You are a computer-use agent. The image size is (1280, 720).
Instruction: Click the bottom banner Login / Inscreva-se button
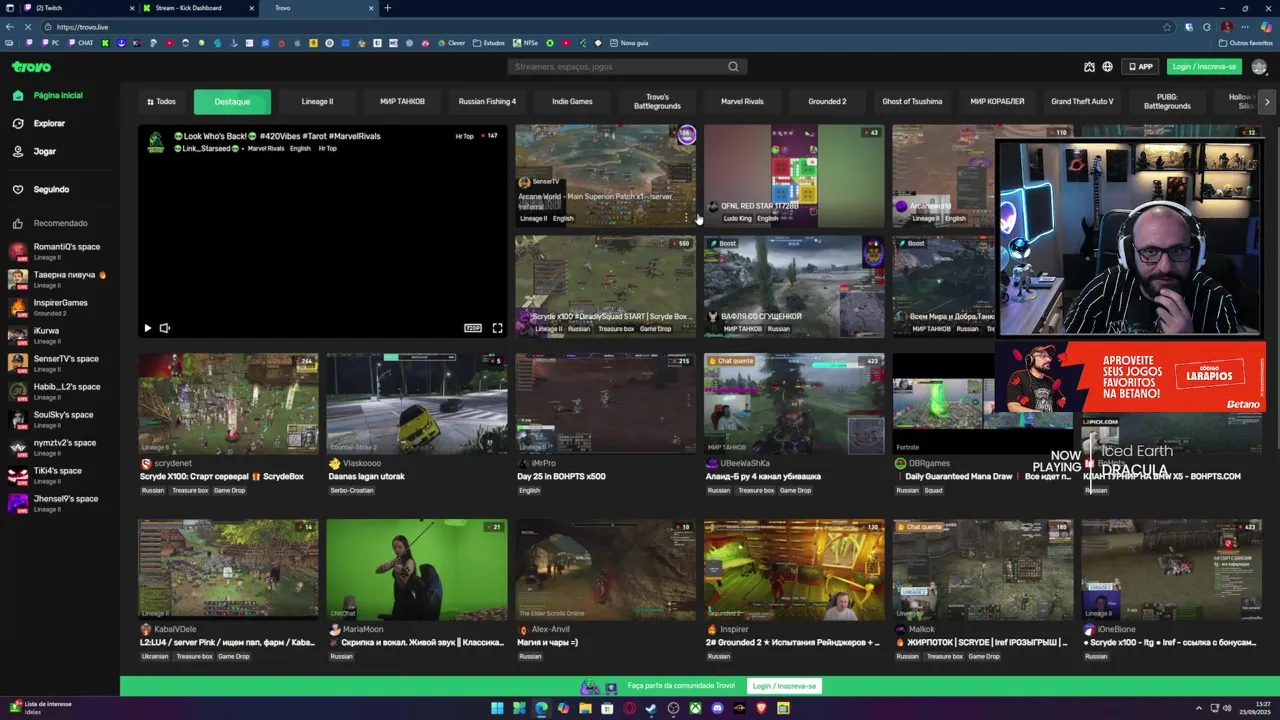(784, 686)
